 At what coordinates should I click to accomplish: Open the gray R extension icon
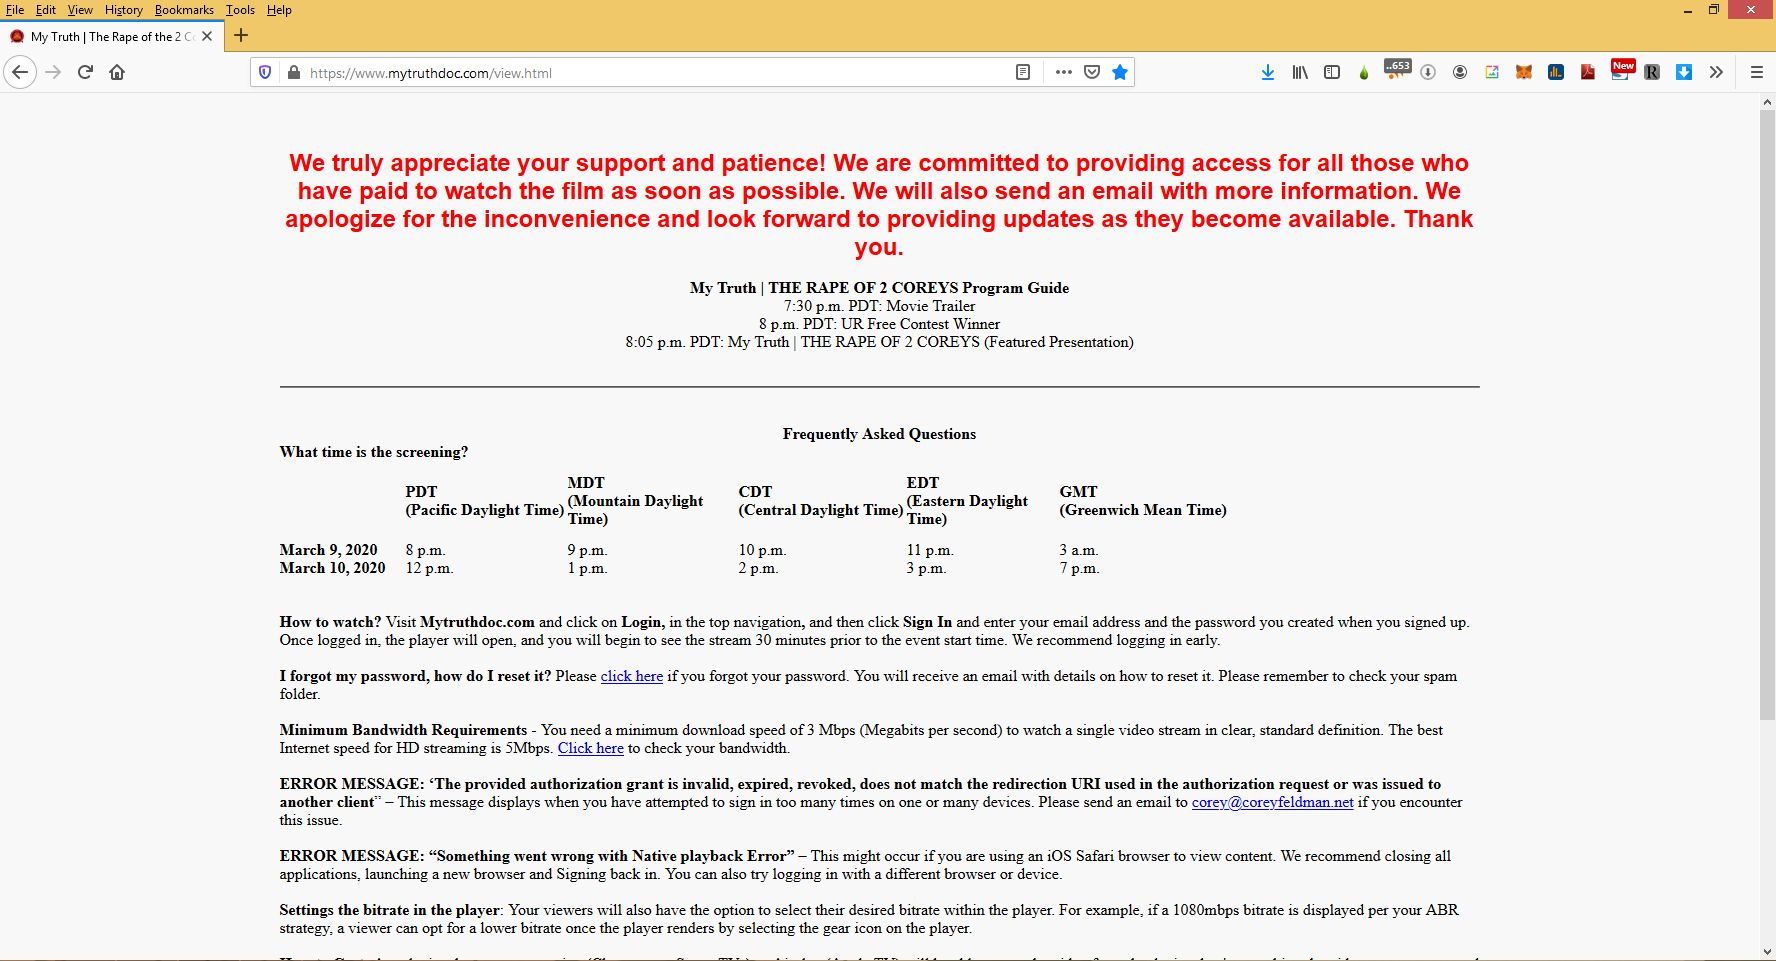click(1652, 72)
